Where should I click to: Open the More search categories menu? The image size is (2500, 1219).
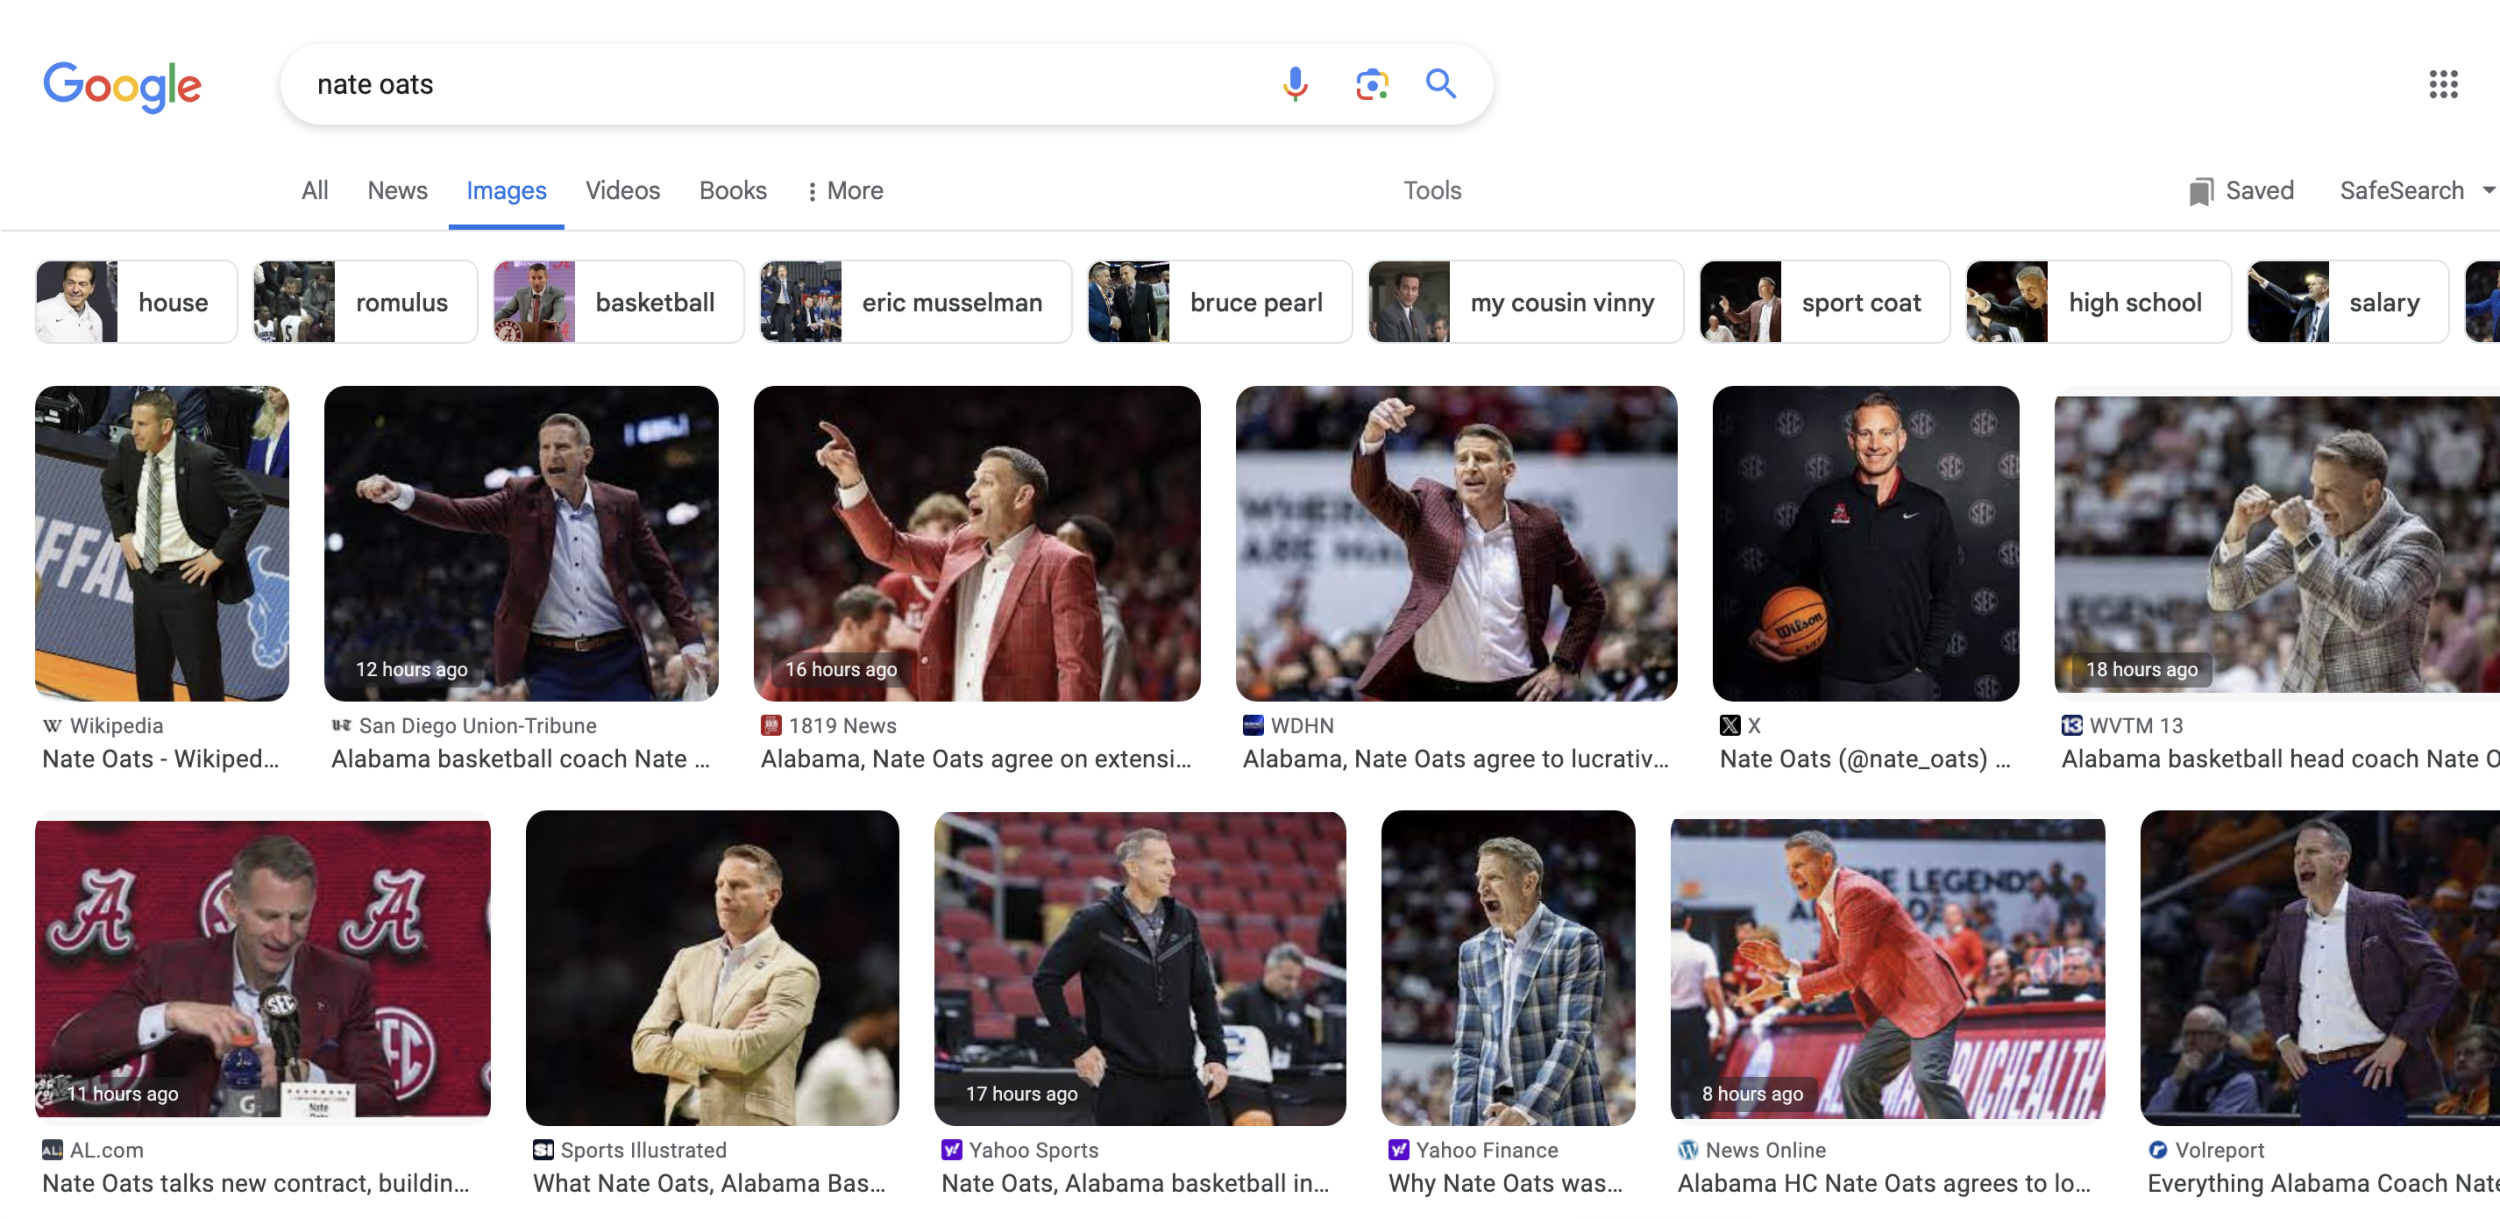pyautogui.click(x=845, y=191)
